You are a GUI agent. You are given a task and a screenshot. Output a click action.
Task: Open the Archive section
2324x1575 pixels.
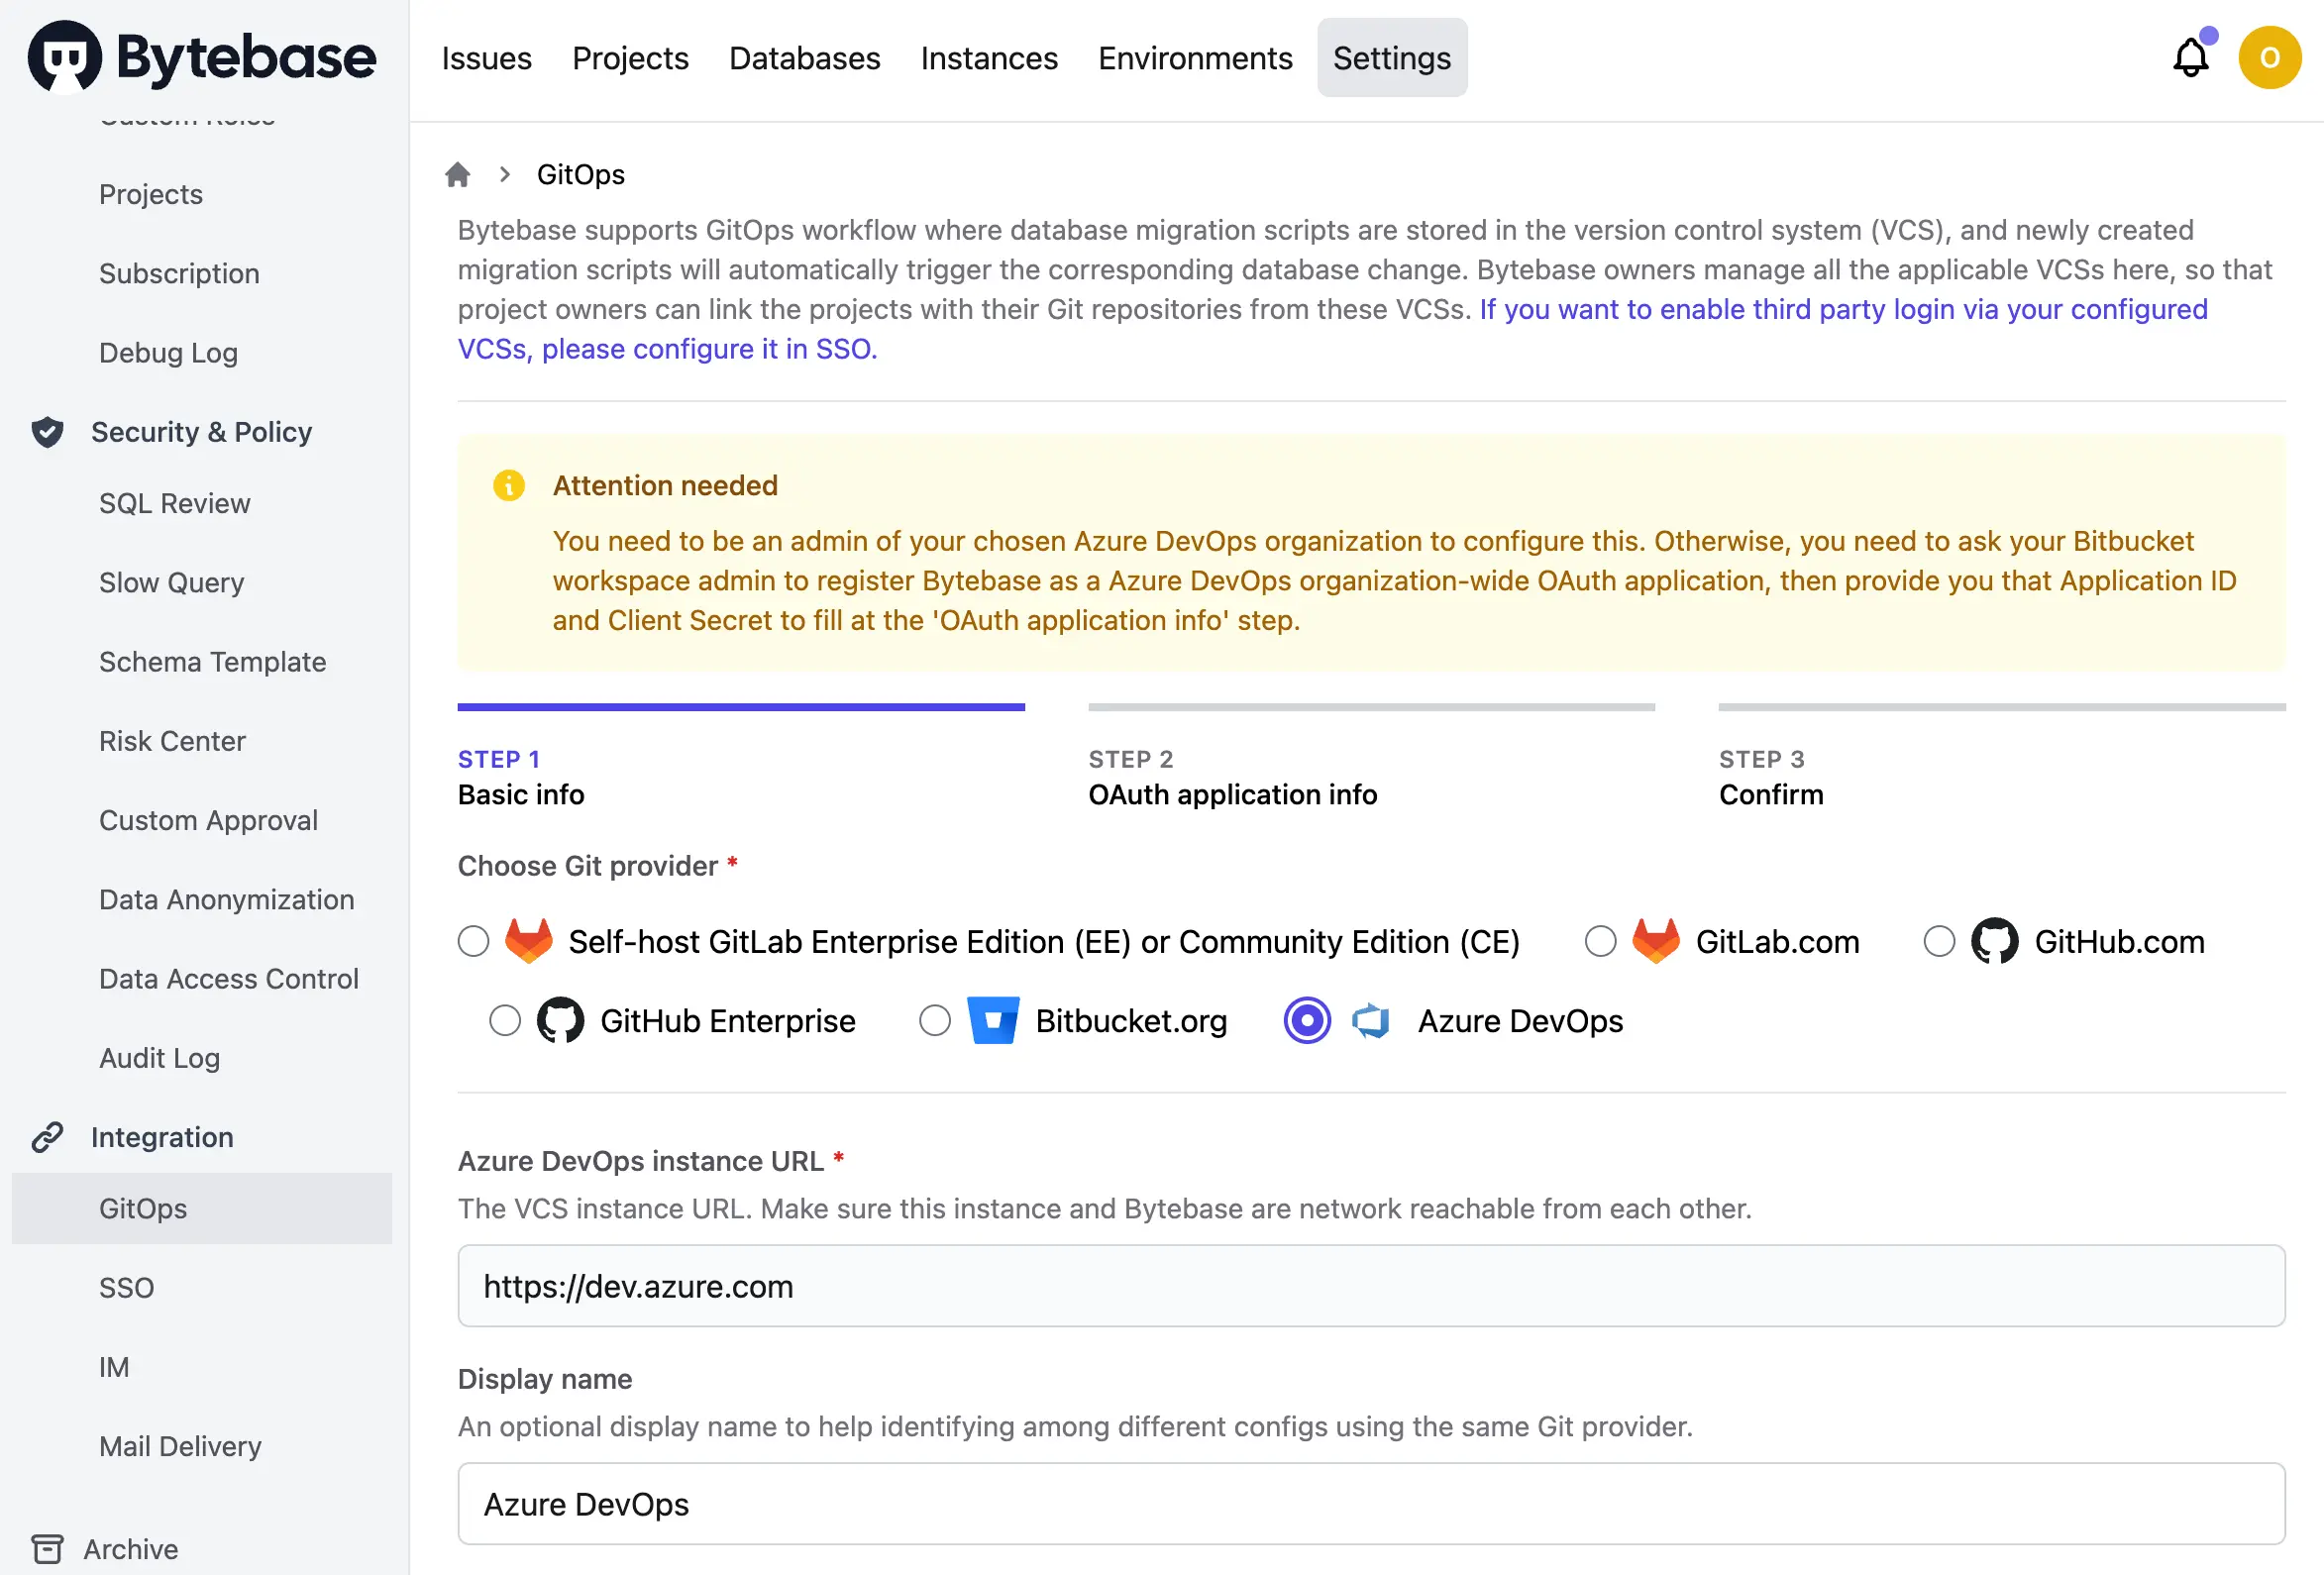point(131,1549)
